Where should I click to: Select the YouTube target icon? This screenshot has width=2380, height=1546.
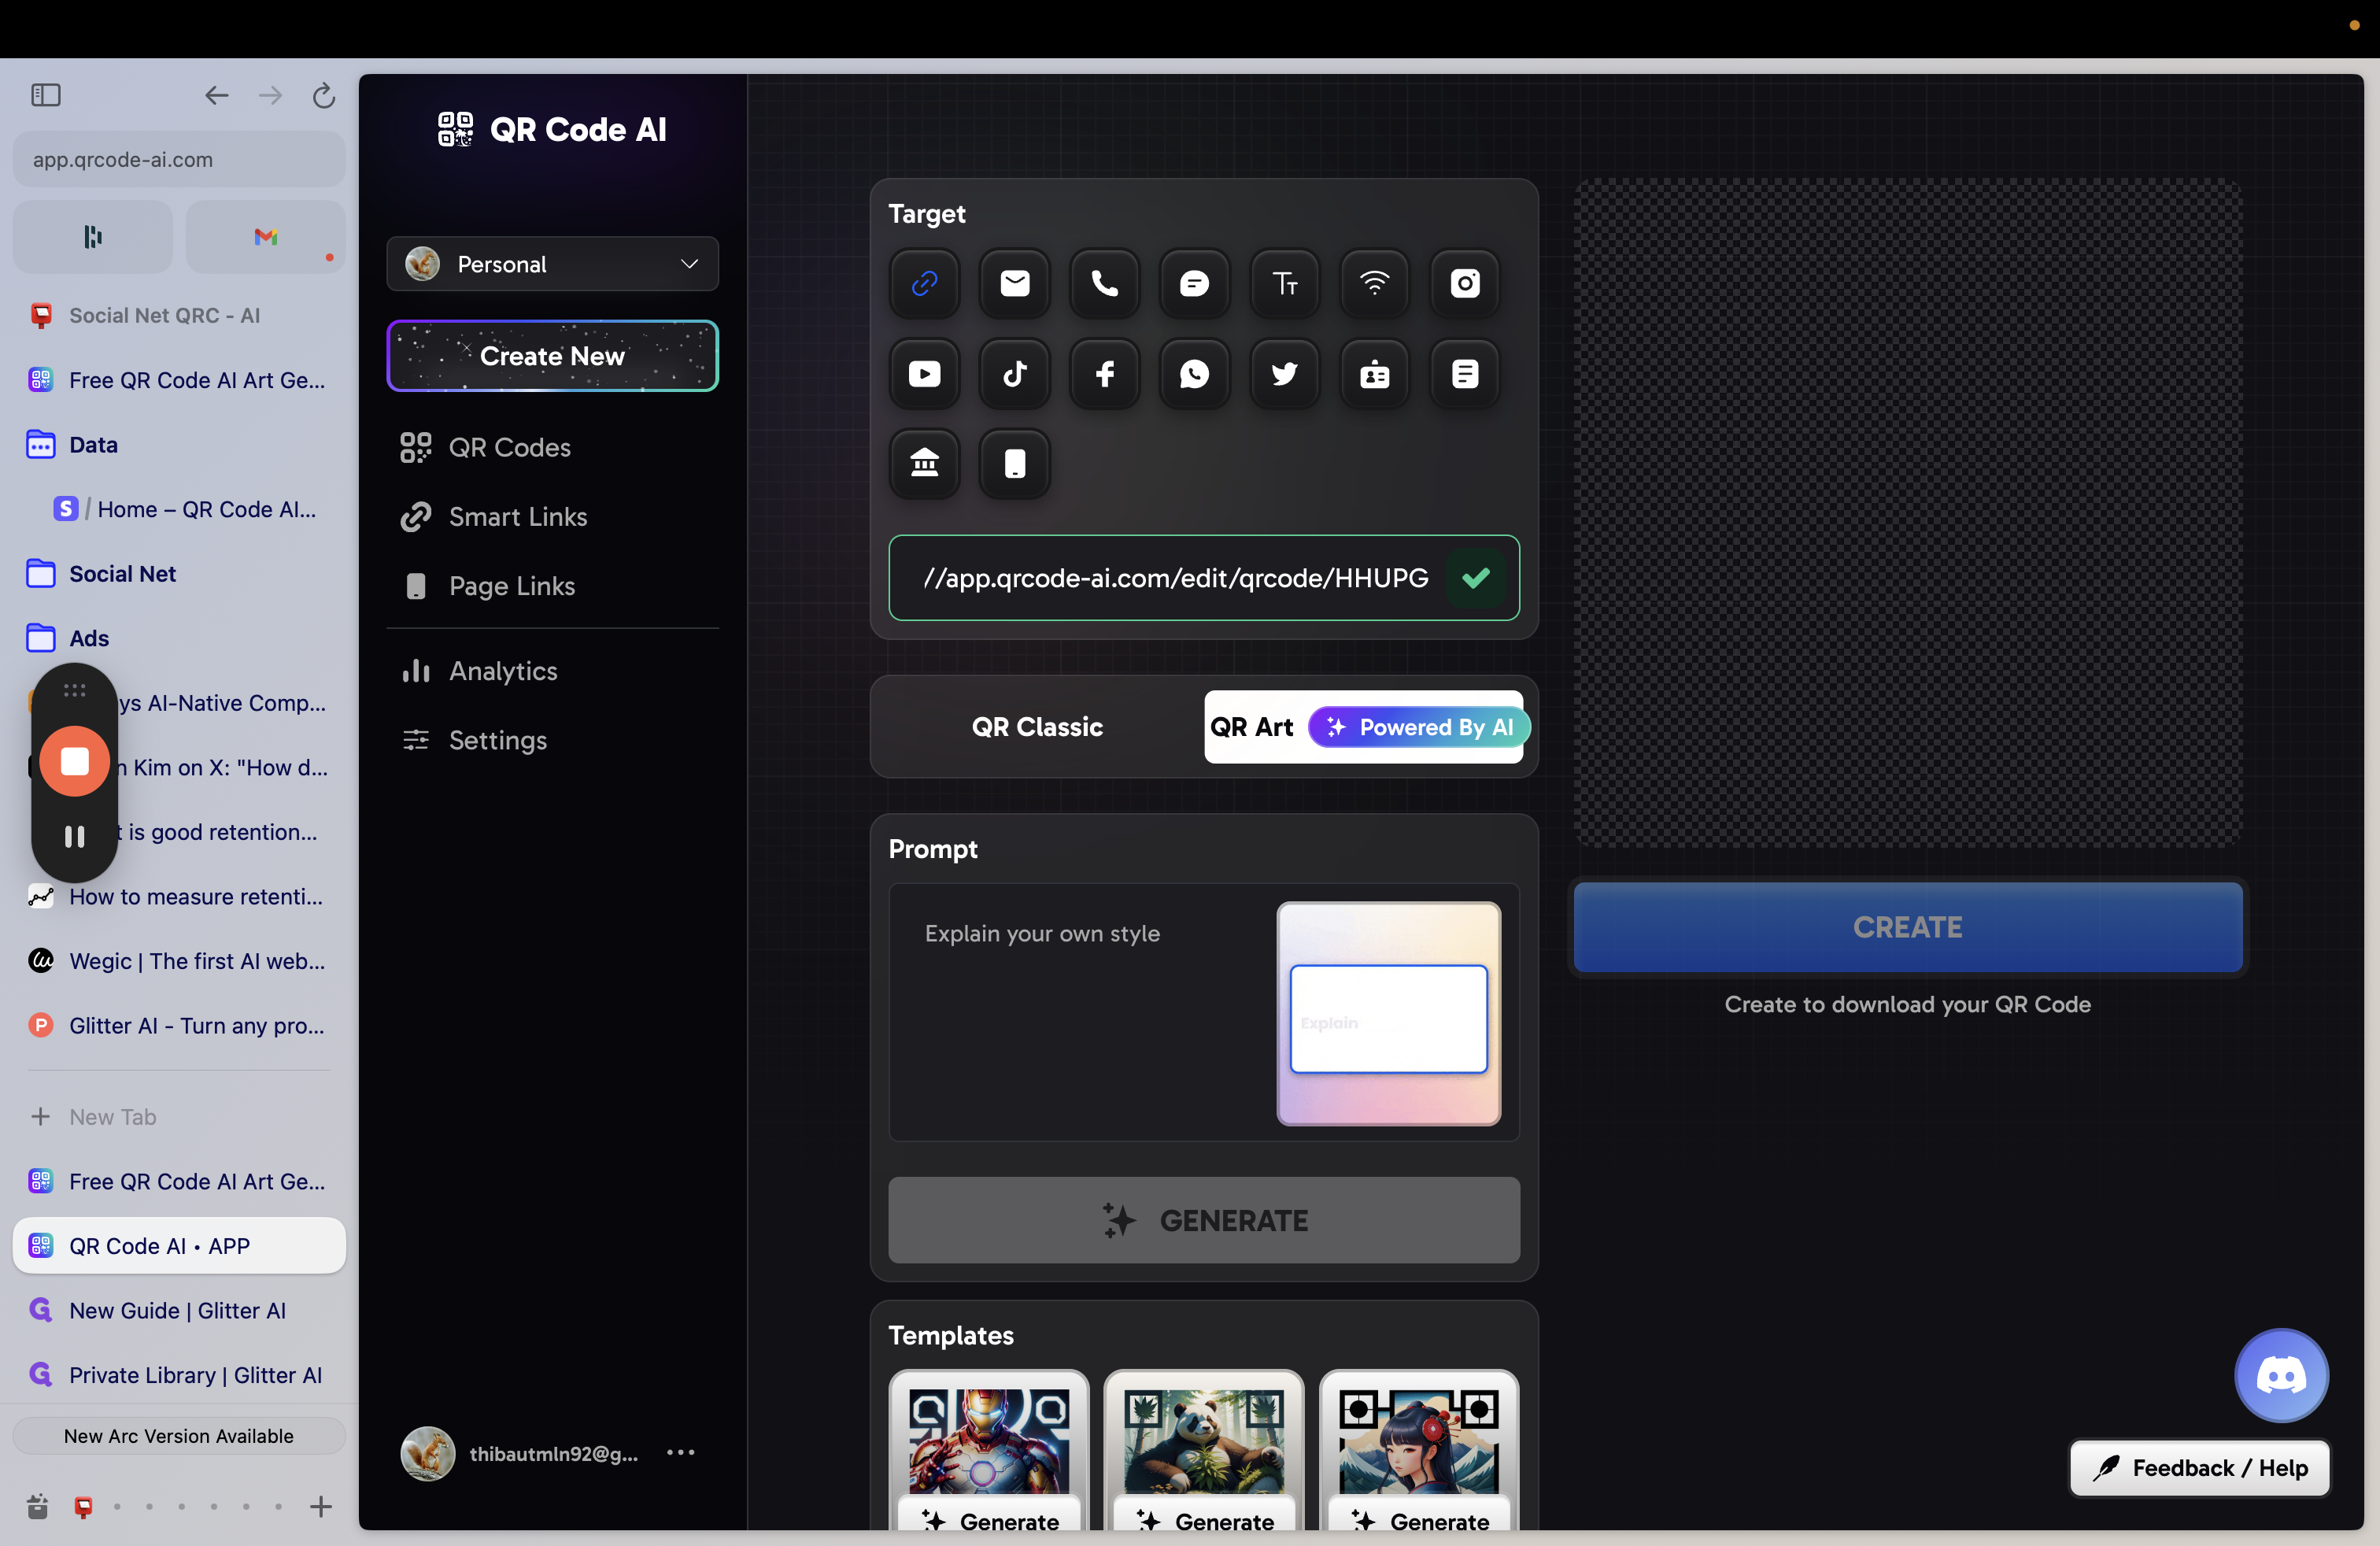(924, 374)
